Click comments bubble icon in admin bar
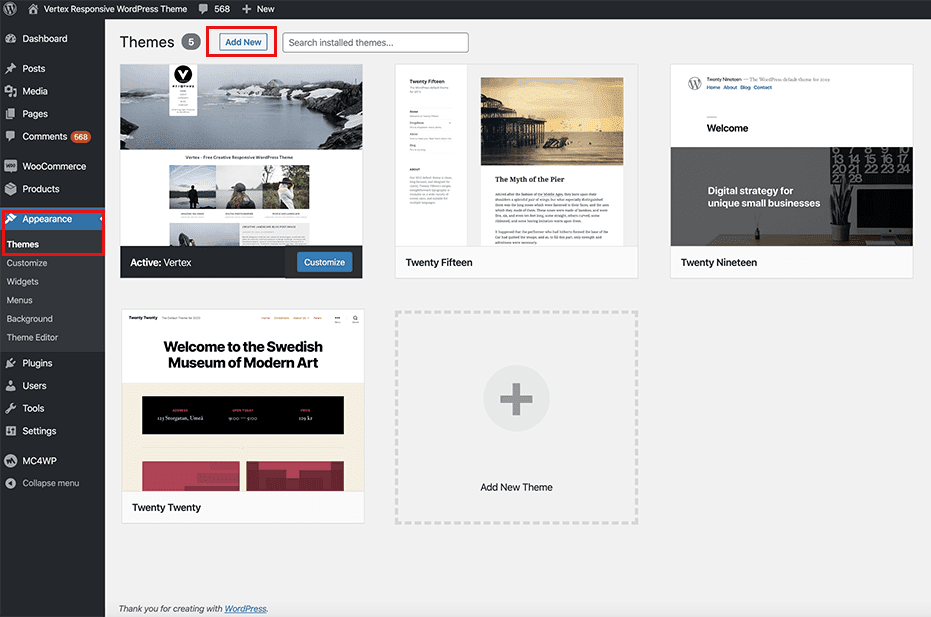 pos(203,9)
